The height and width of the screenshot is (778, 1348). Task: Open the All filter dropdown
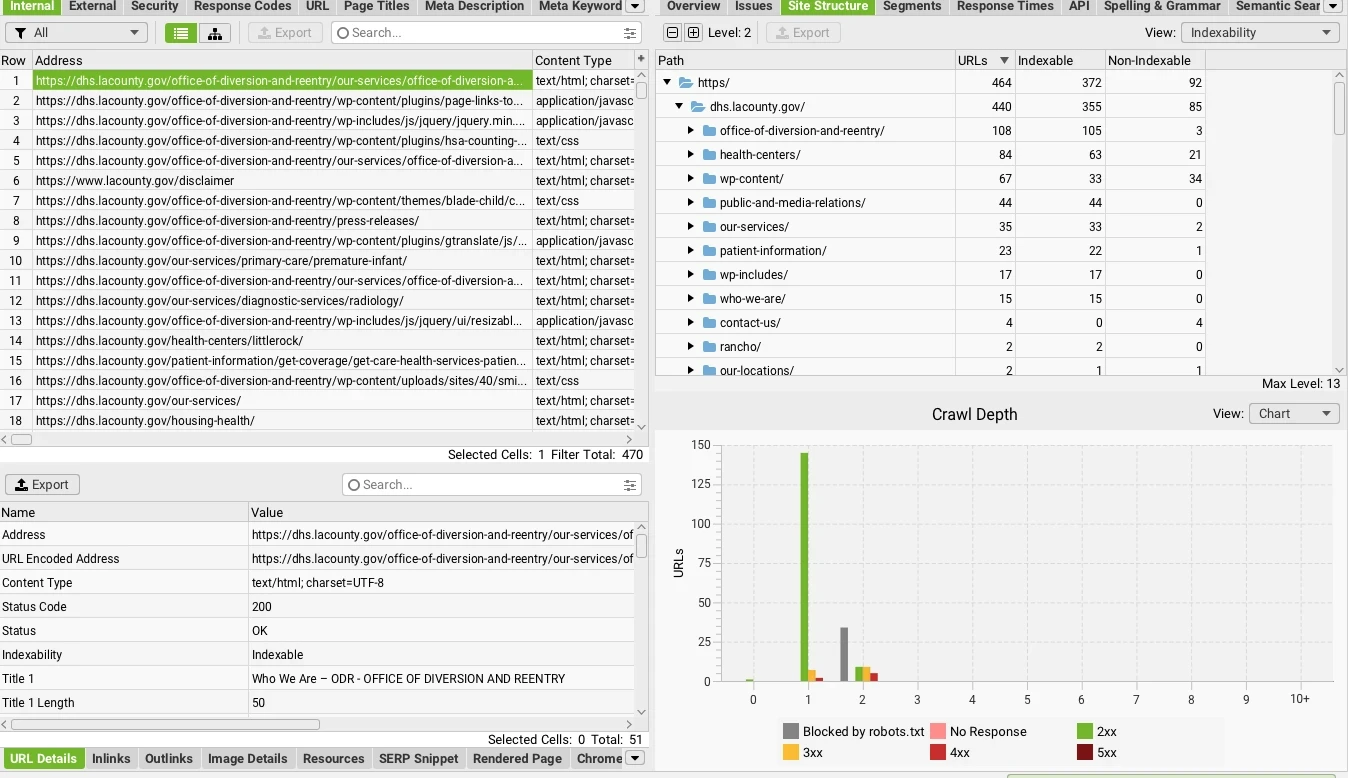point(77,33)
